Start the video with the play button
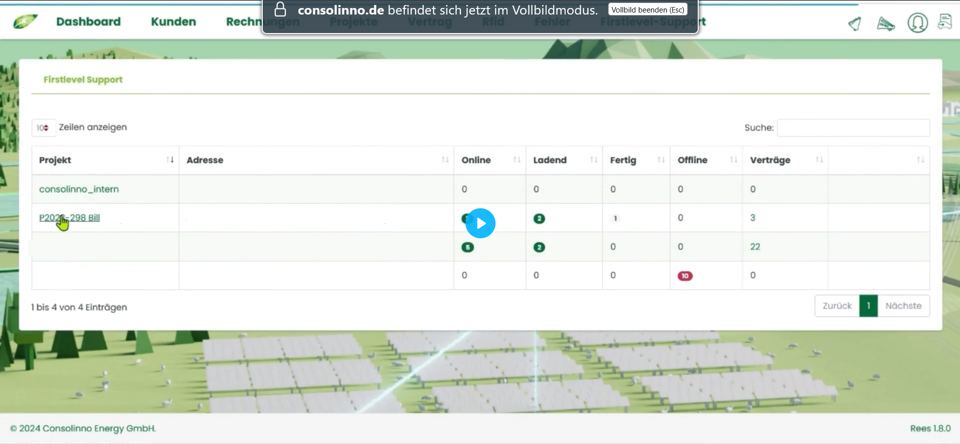This screenshot has height=444, width=960. (481, 224)
